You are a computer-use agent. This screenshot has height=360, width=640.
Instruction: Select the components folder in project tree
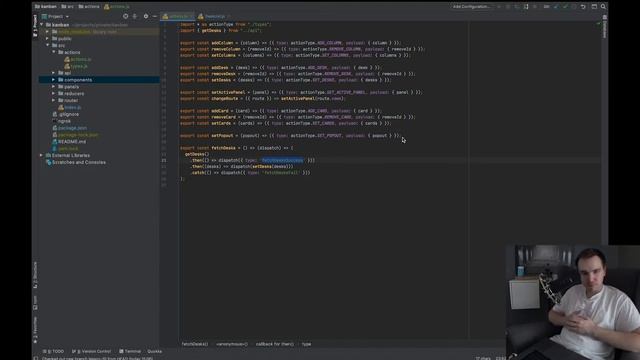pyautogui.click(x=99, y=80)
